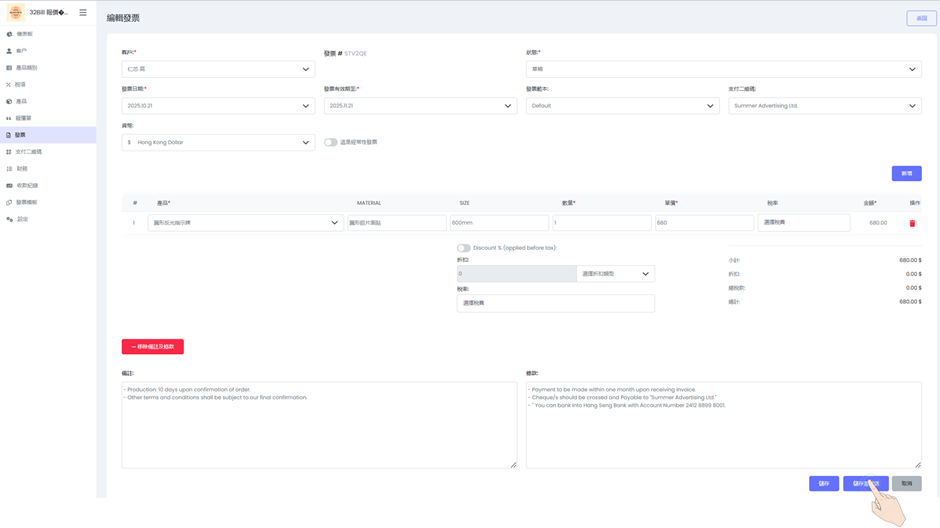Viewport: 940px width, 528px height.
Task: Go to 產品 products page in sidebar
Action: [x=21, y=101]
